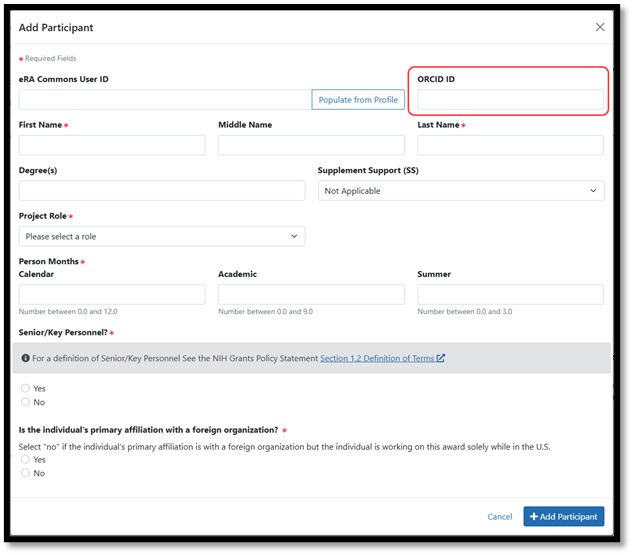
Task: Click external link icon after Definition of Terms
Action: coord(441,358)
